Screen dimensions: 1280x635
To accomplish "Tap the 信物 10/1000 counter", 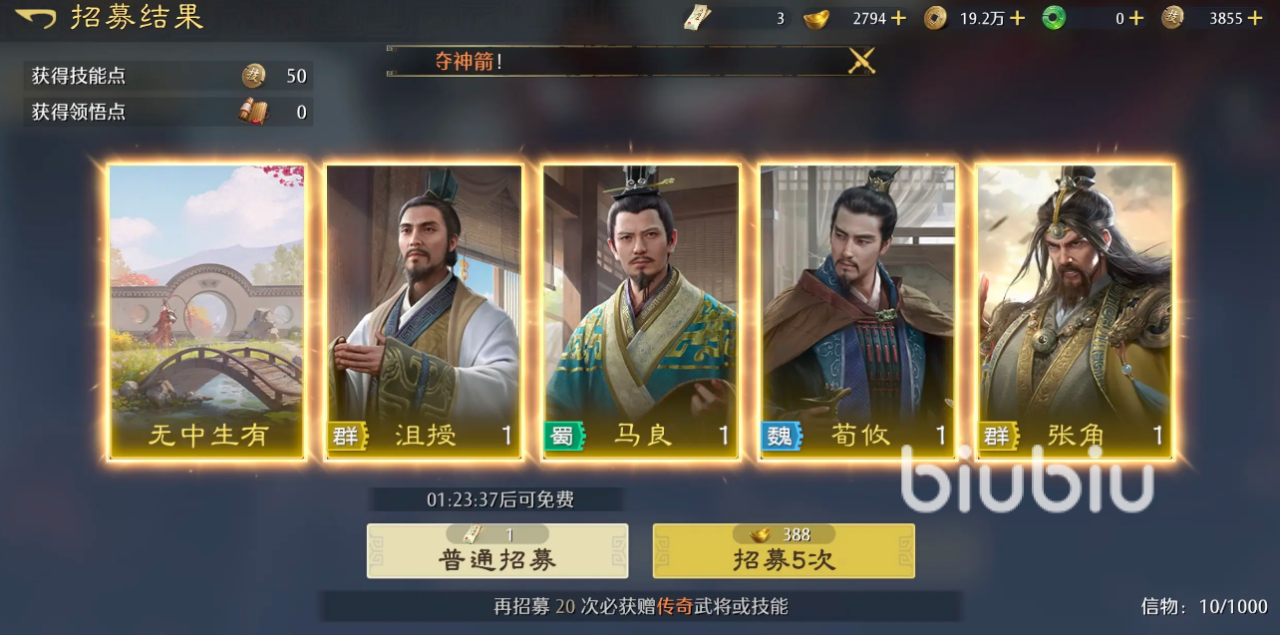I will point(1204,606).
